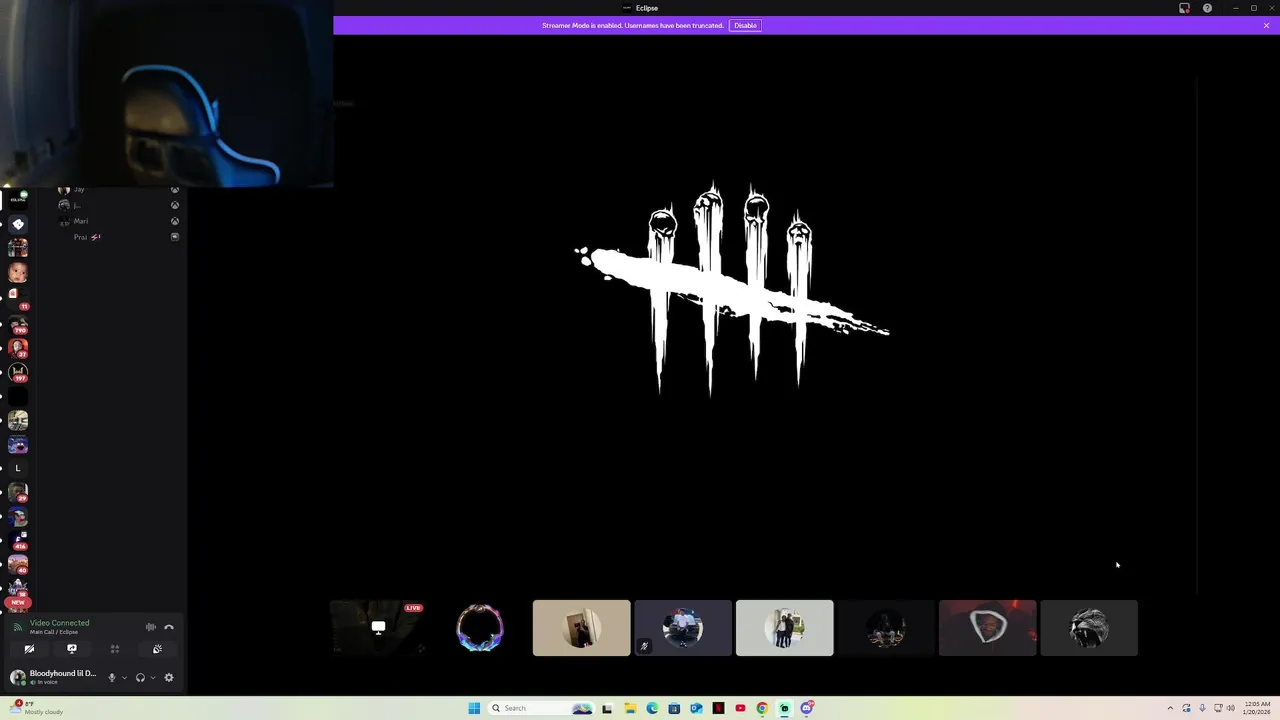Disconnect from the voice call
This screenshot has width=1280, height=720.
click(x=169, y=627)
